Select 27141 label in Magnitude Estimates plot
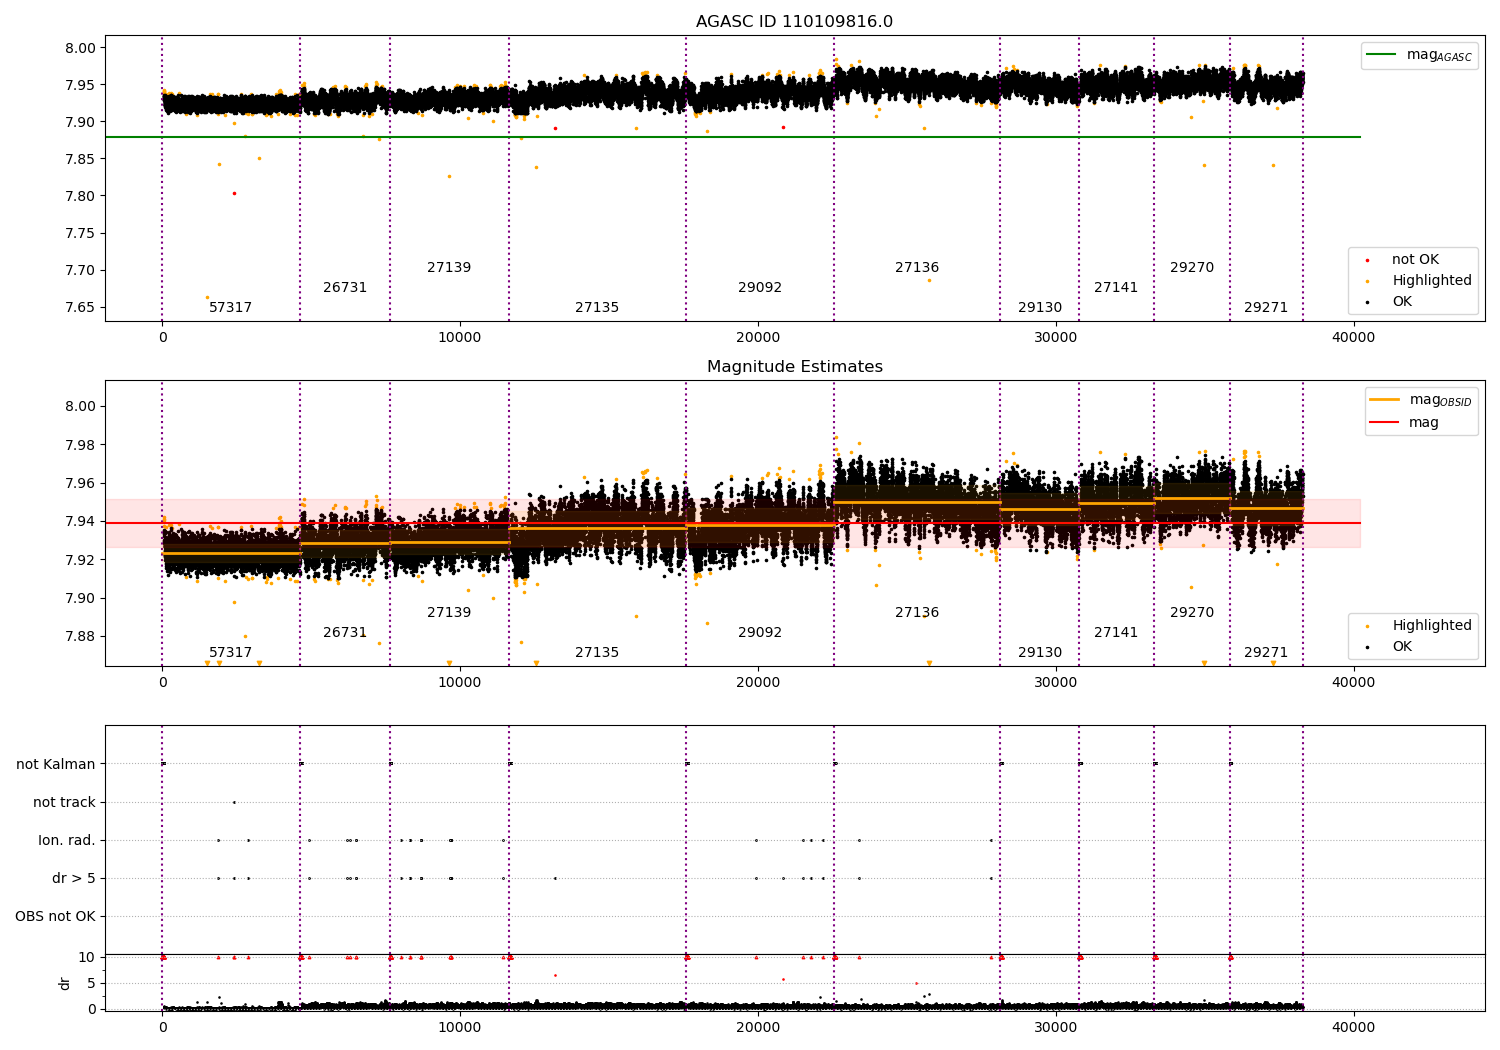 1116,633
